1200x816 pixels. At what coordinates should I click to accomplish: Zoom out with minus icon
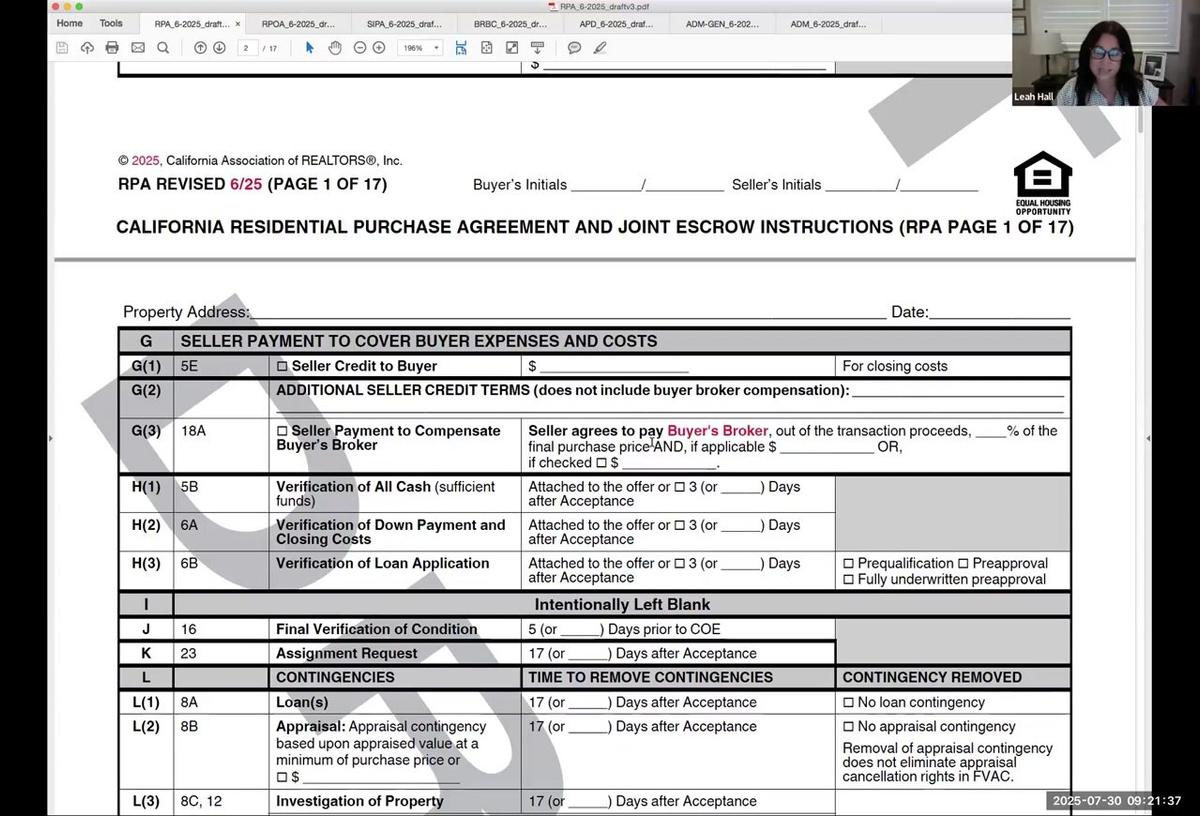click(360, 47)
